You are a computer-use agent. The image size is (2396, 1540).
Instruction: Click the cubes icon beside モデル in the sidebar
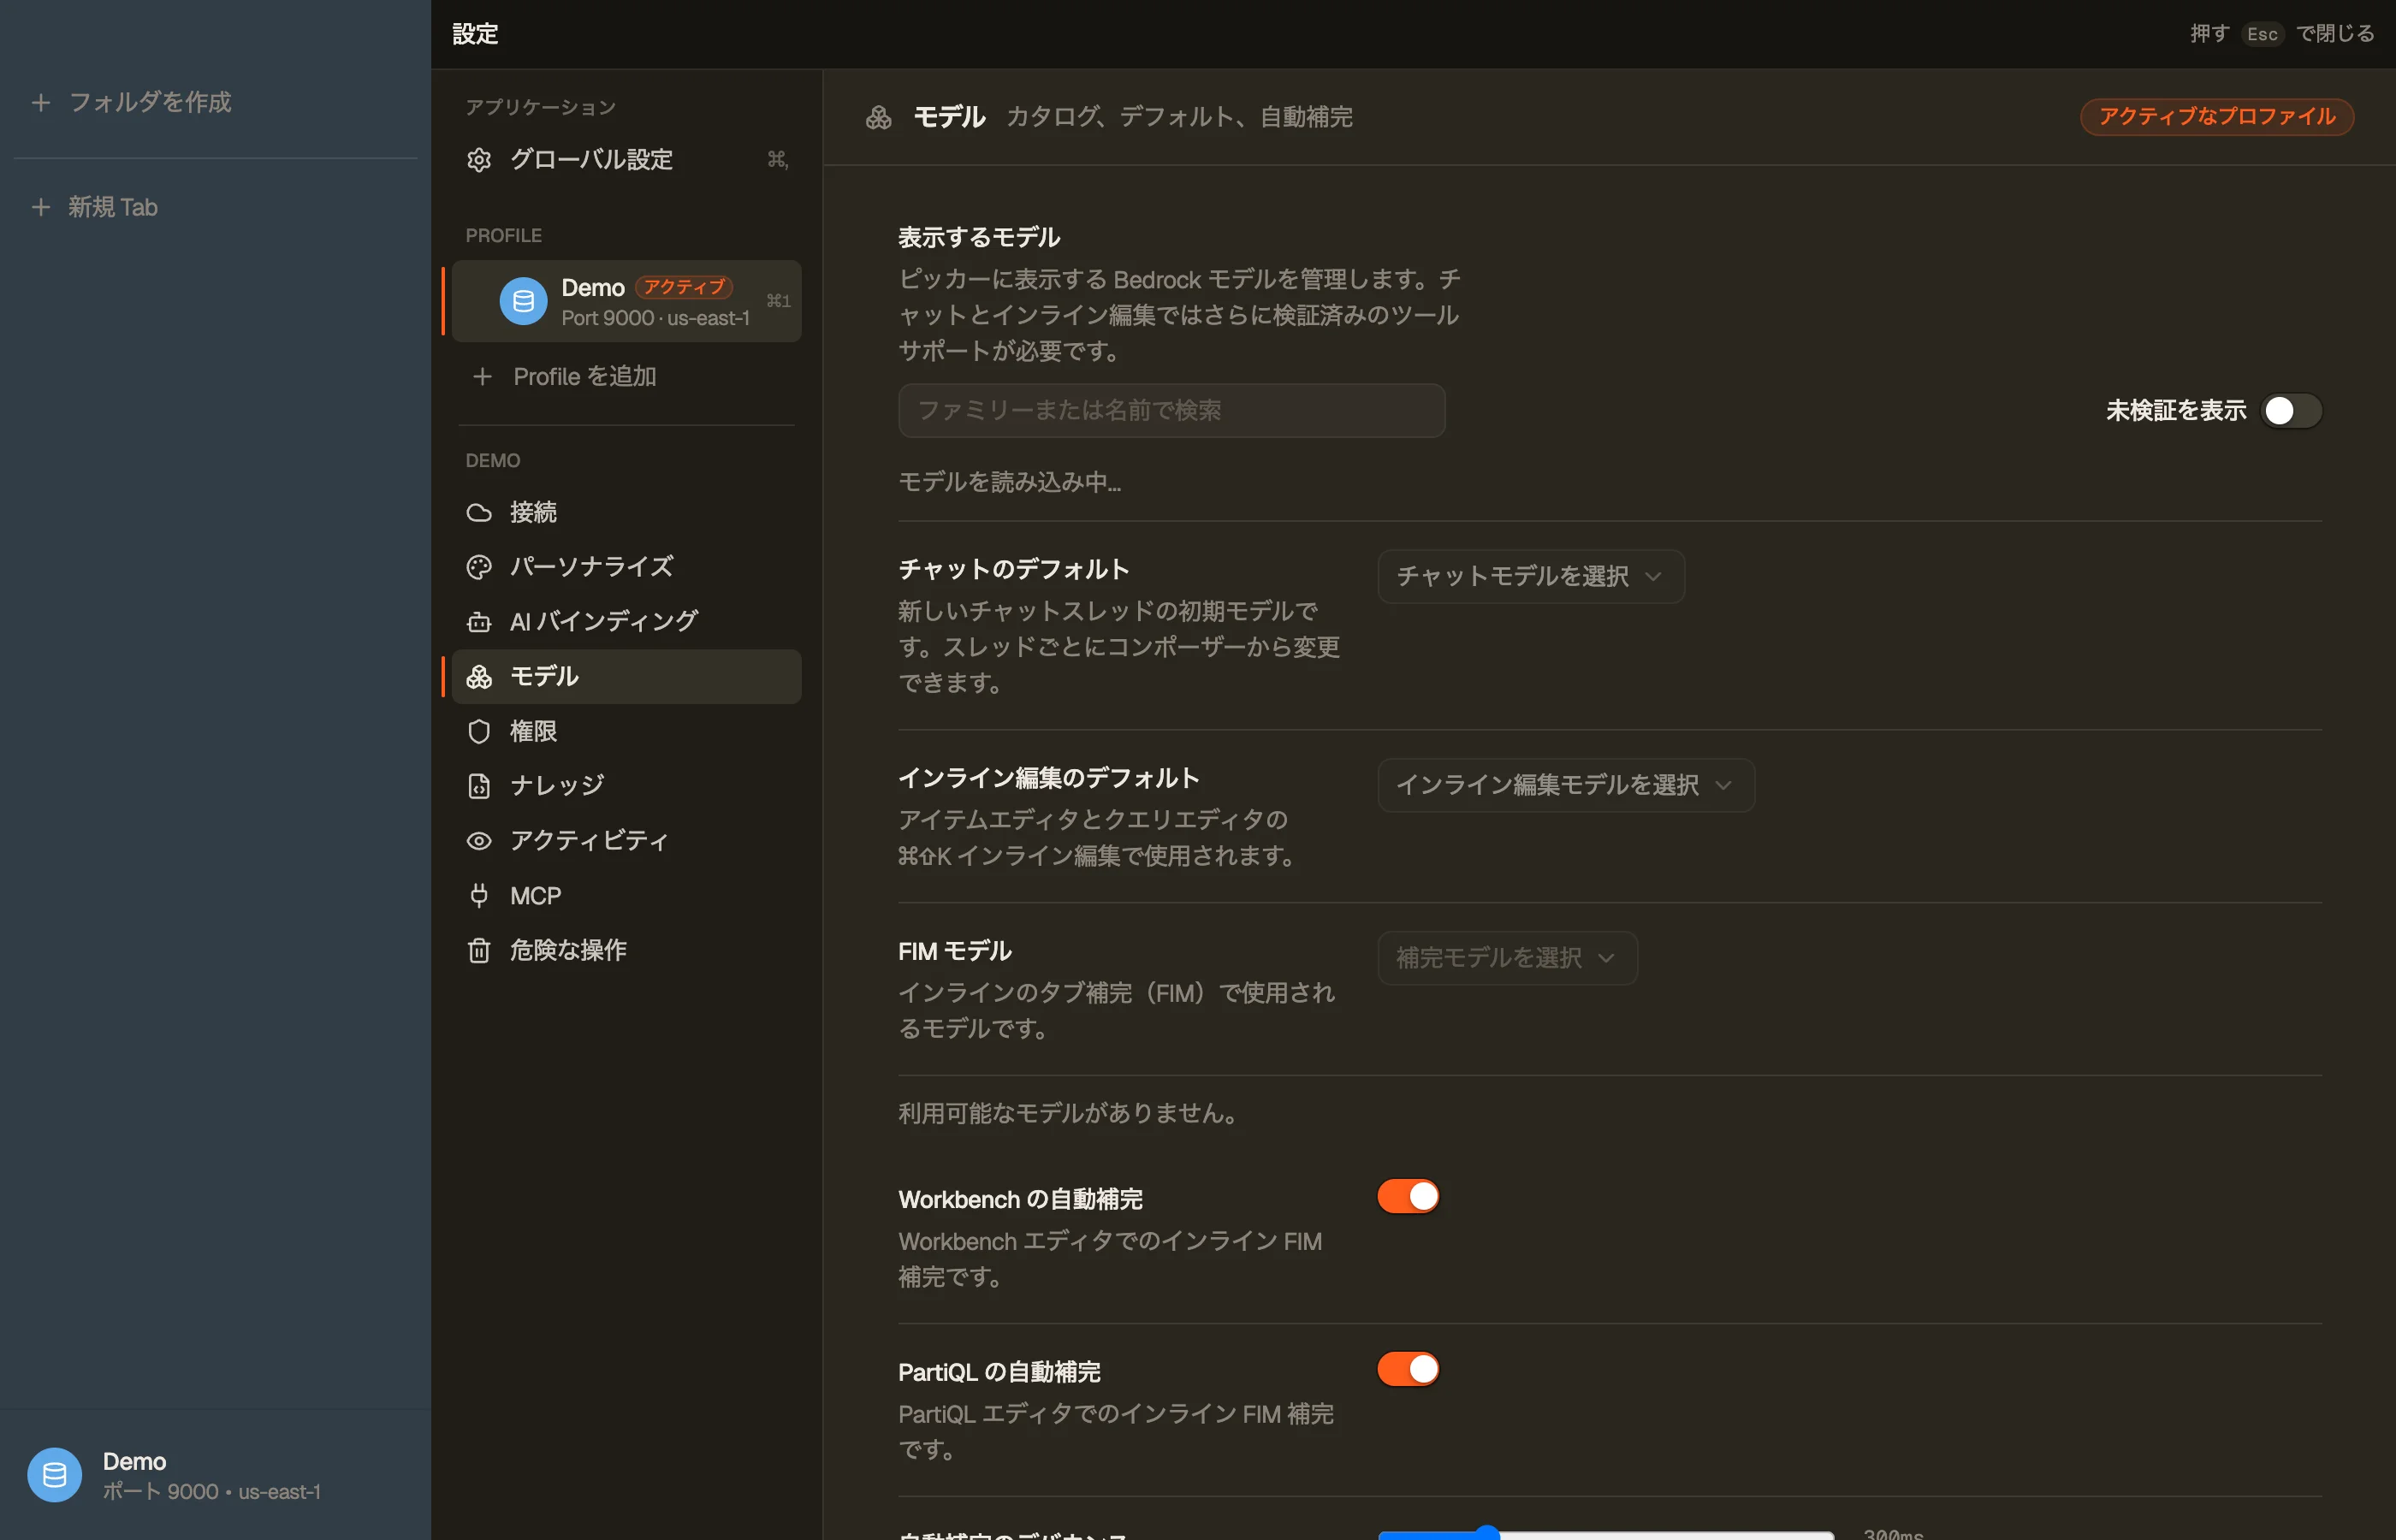coord(479,677)
